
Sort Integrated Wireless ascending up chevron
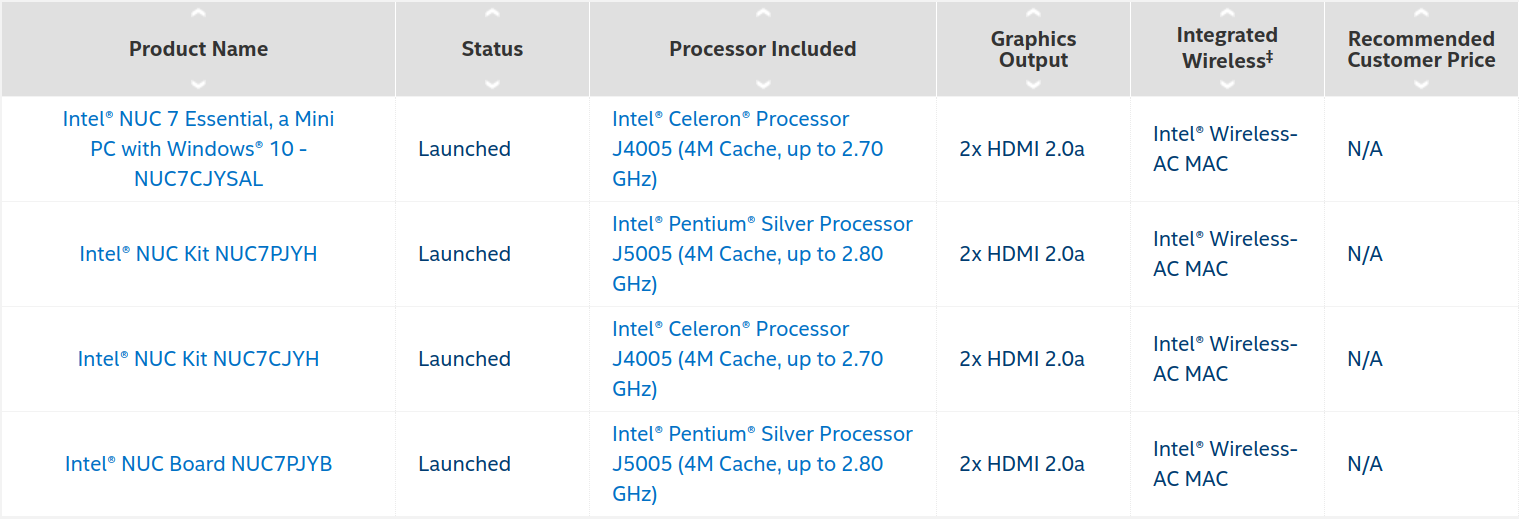pyautogui.click(x=1227, y=14)
